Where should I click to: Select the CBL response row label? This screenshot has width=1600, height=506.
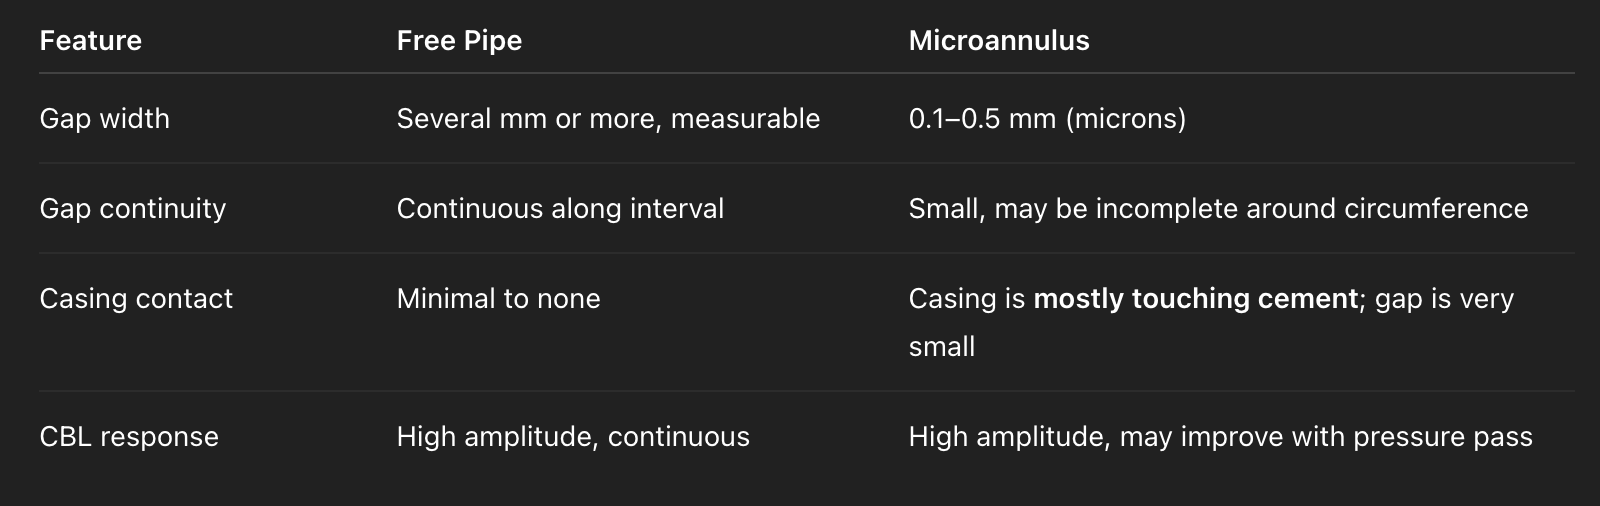(128, 437)
